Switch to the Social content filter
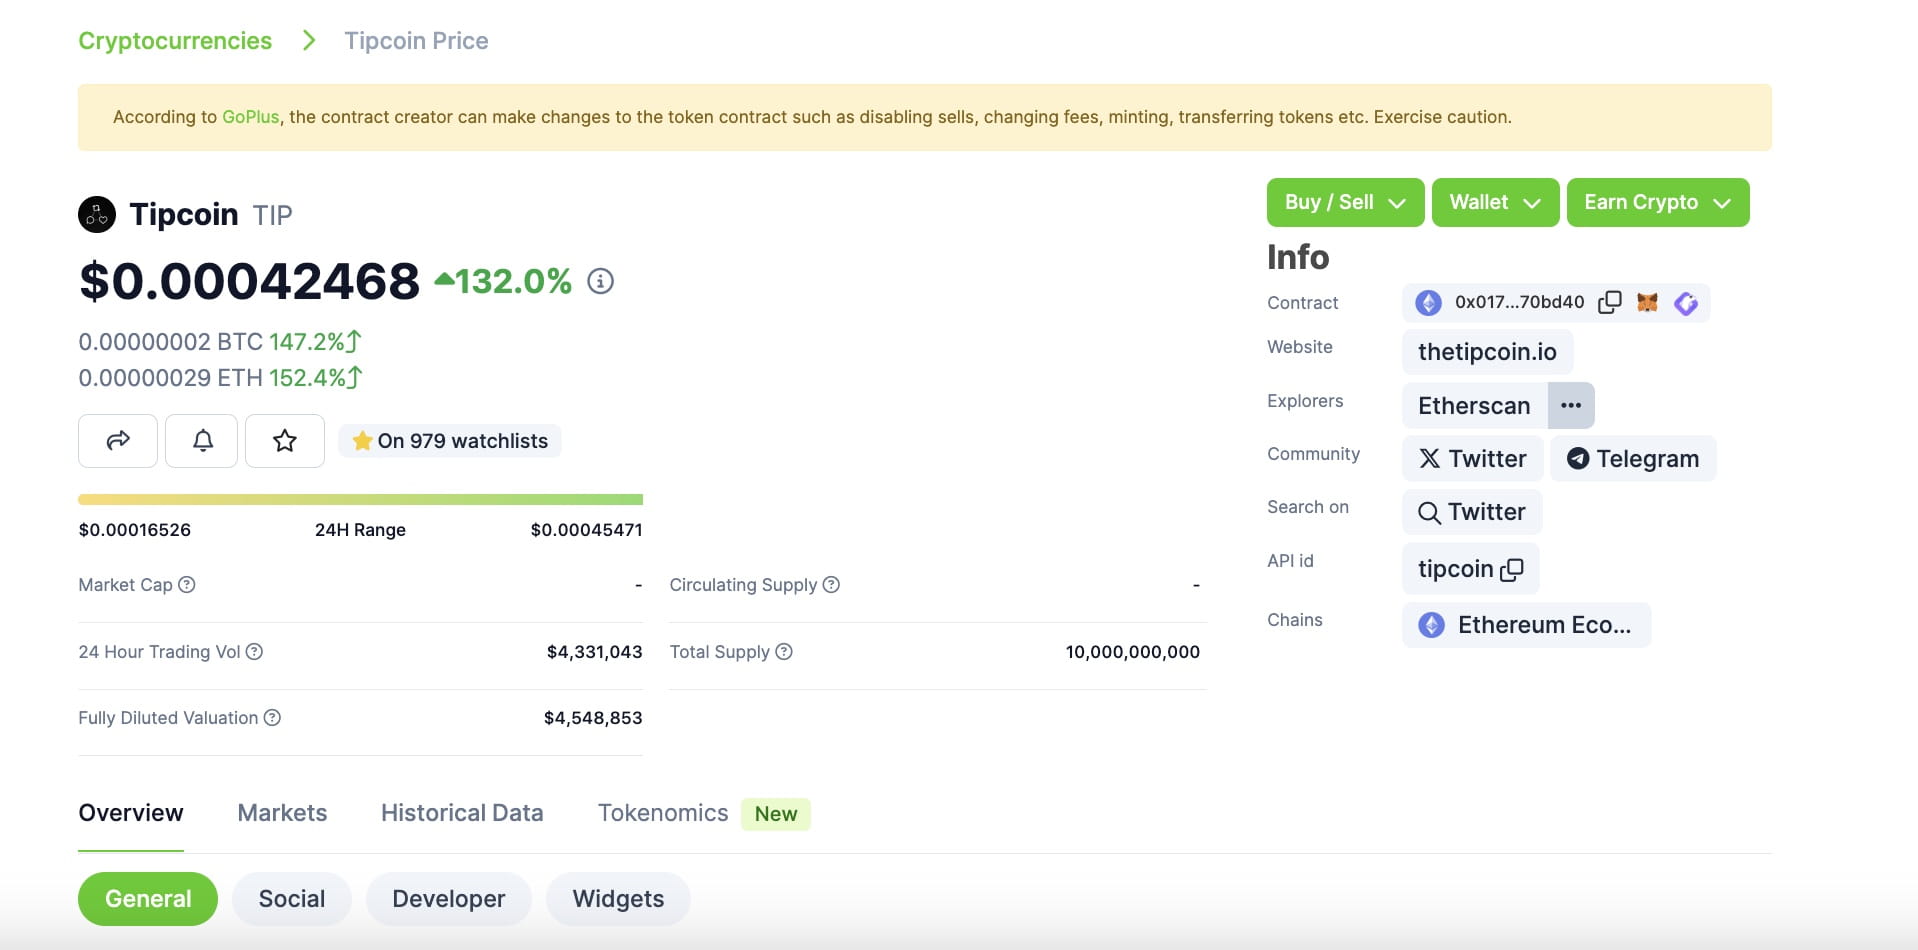The width and height of the screenshot is (1918, 950). (x=291, y=898)
